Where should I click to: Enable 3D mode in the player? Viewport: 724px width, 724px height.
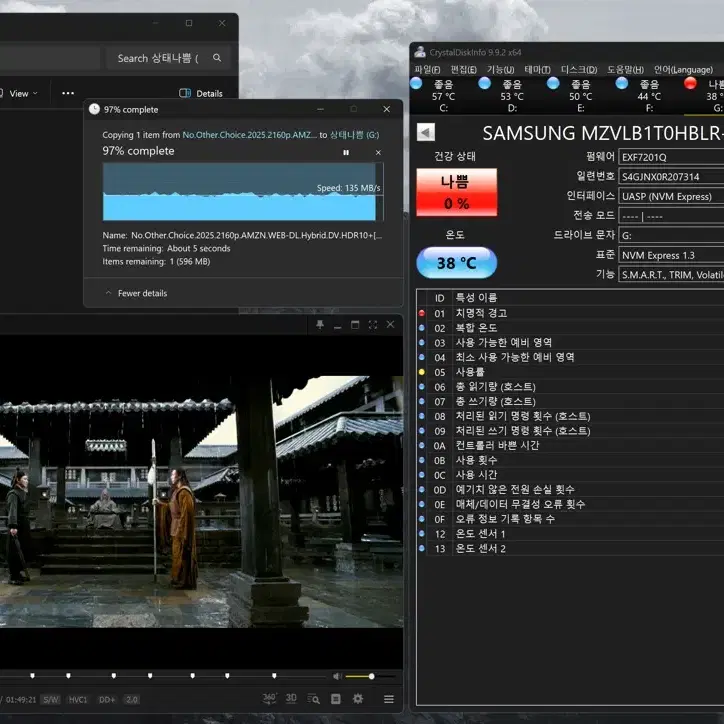coord(291,698)
